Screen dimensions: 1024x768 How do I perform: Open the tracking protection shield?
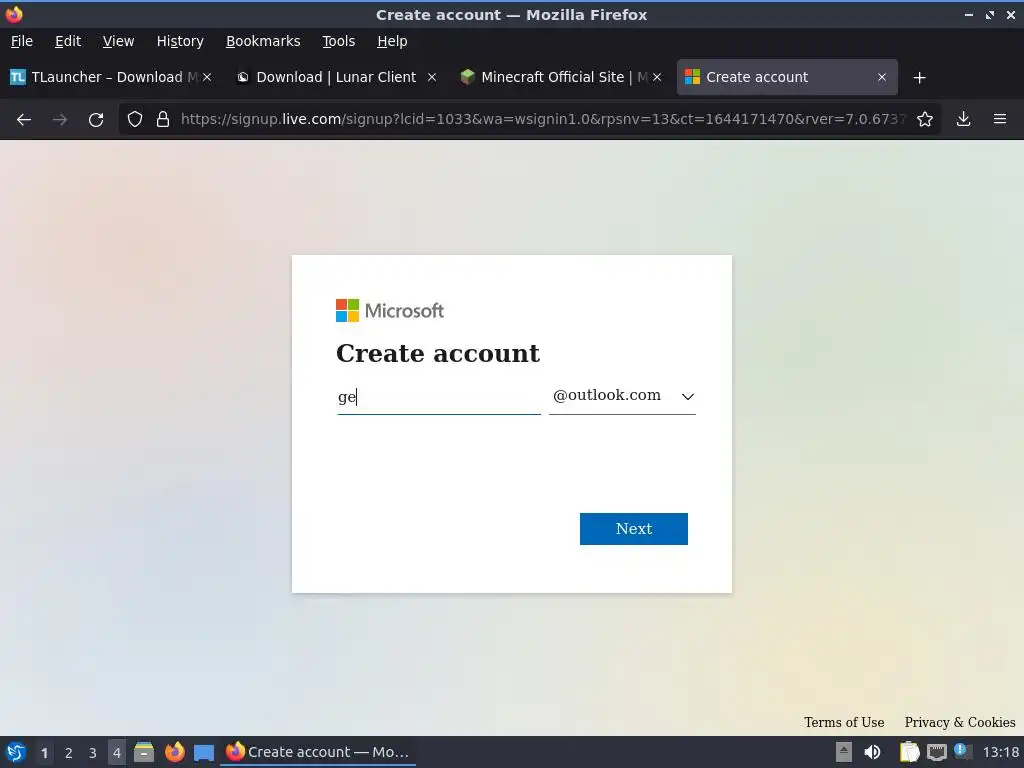click(135, 120)
